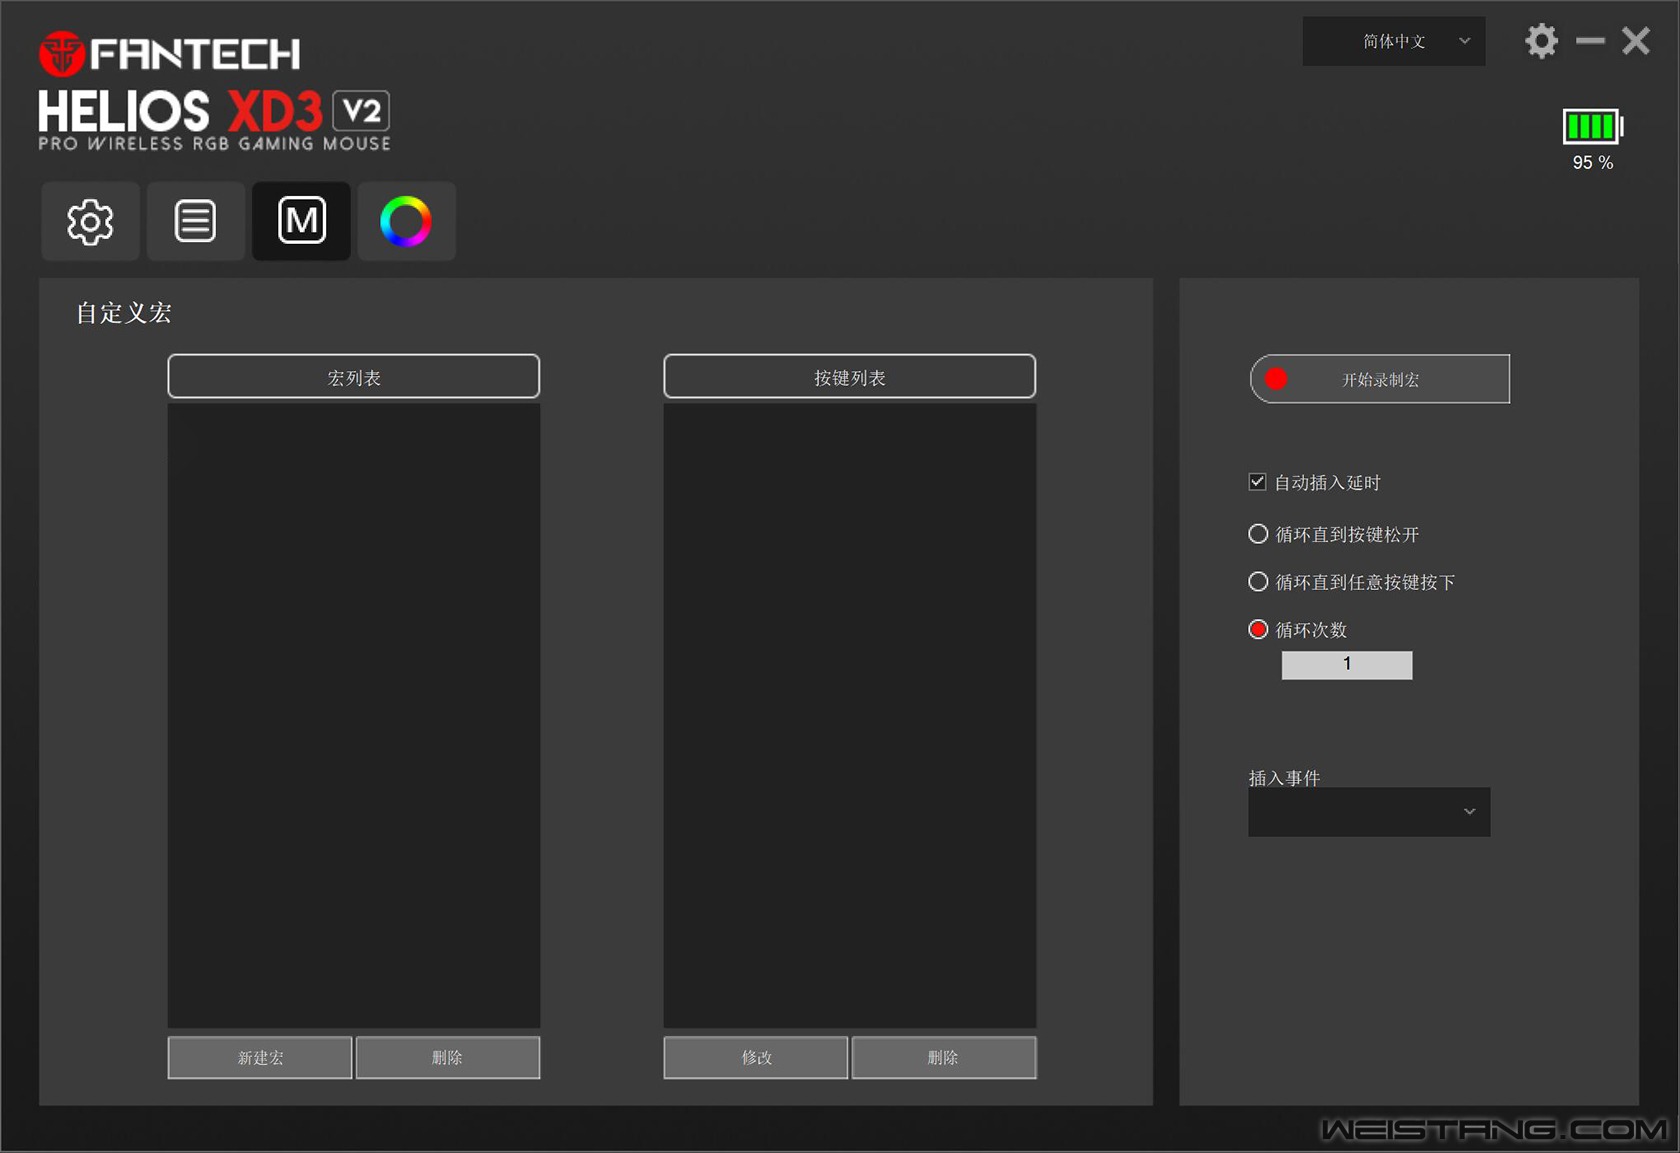Click the 修改 button under key list
Viewport: 1680px width, 1153px height.
756,1057
